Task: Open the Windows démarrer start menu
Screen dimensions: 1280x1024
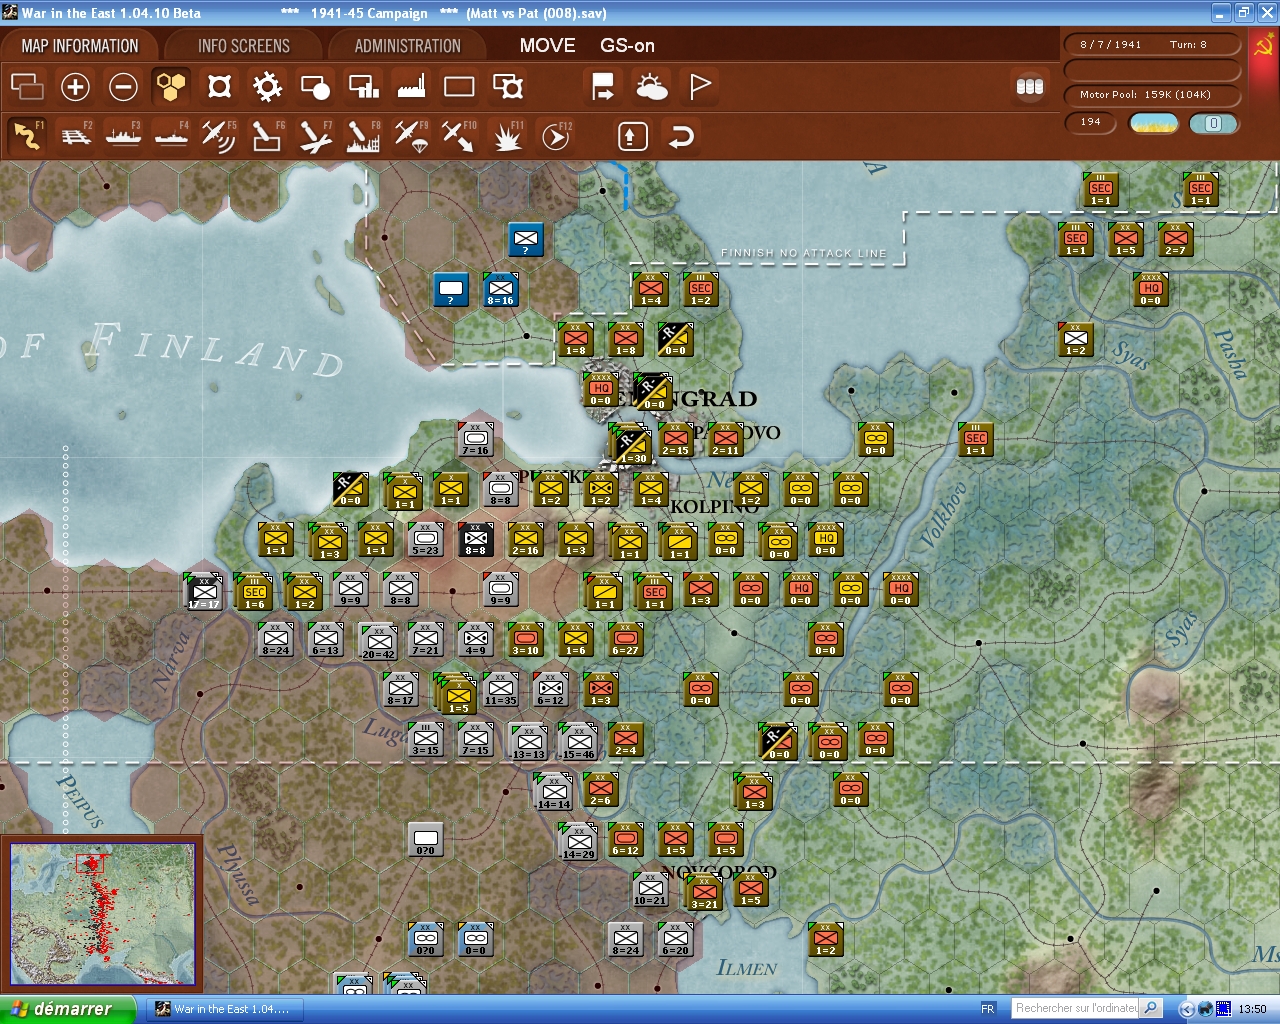Action: pos(67,1009)
